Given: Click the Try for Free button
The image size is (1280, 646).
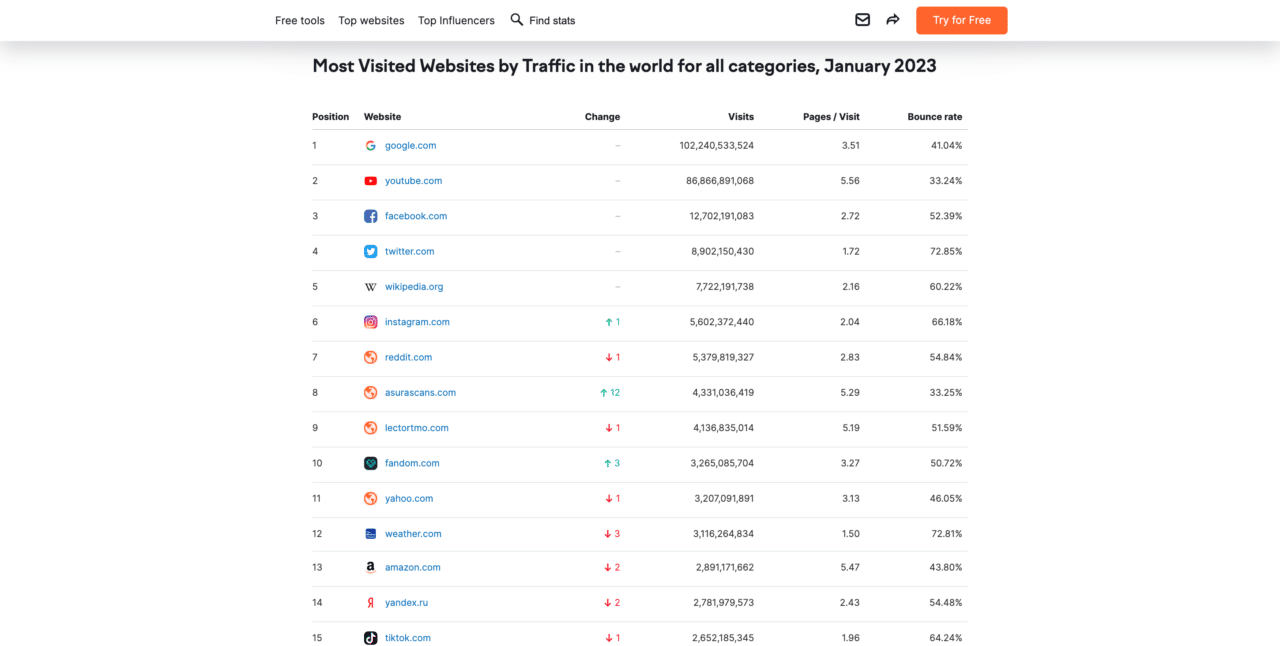Looking at the screenshot, I should pyautogui.click(x=961, y=20).
